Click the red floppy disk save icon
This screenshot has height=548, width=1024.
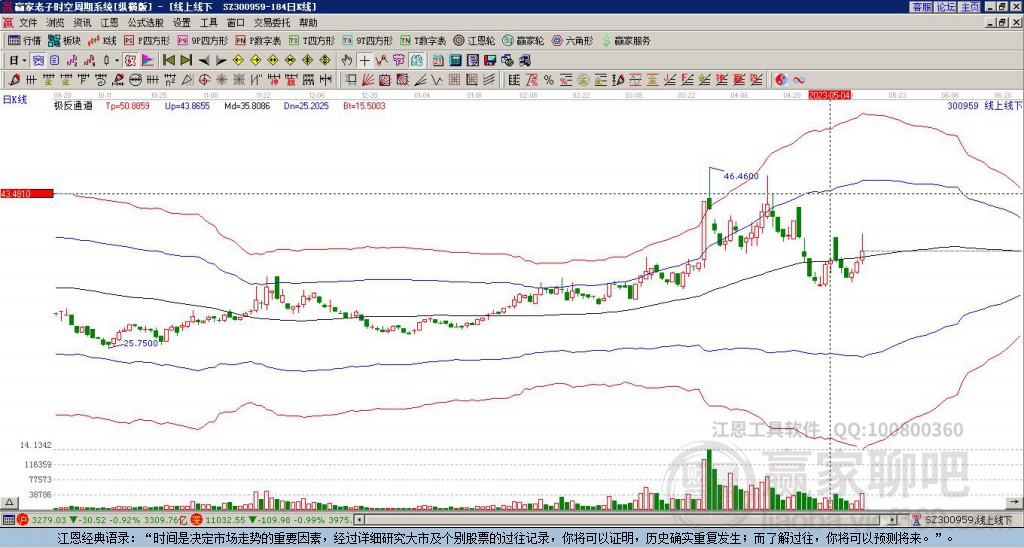(x=490, y=61)
